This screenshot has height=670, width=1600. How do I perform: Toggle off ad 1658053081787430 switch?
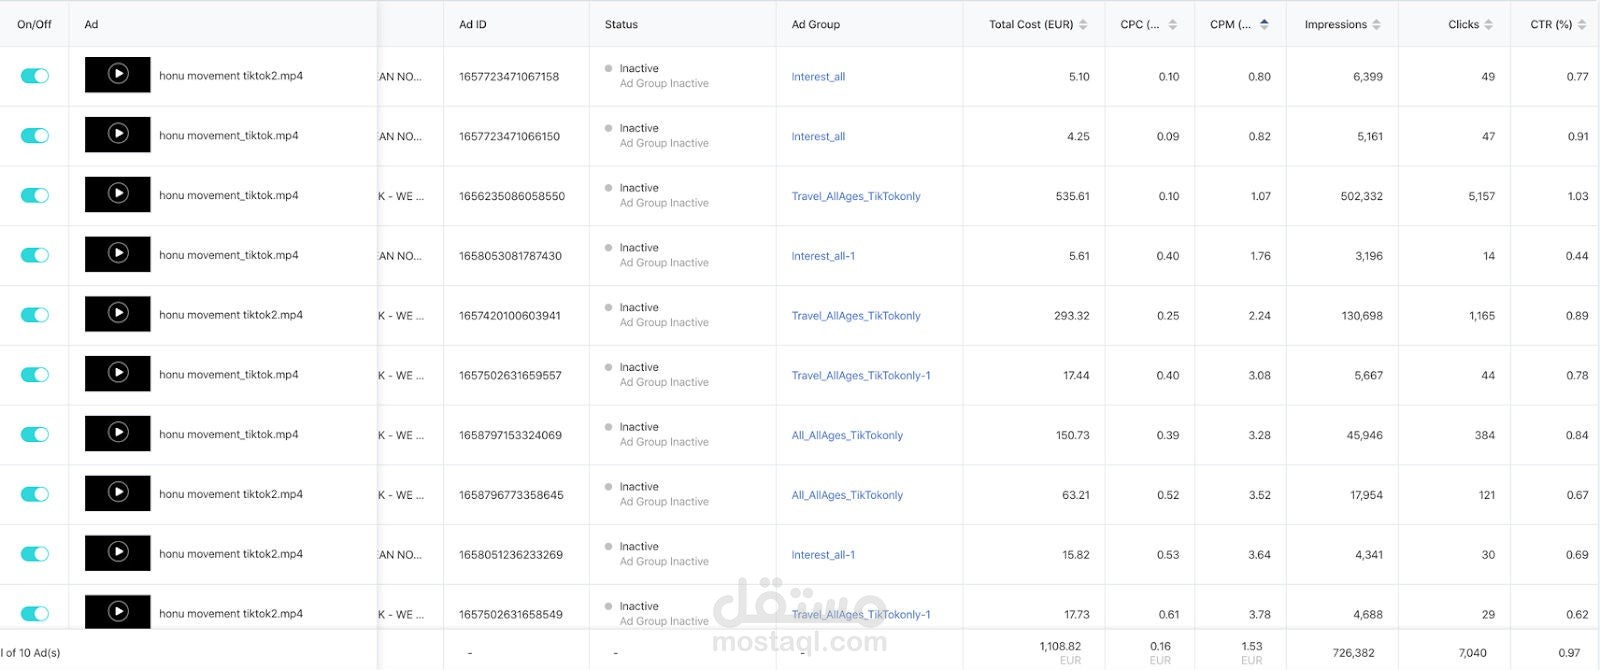(x=35, y=255)
